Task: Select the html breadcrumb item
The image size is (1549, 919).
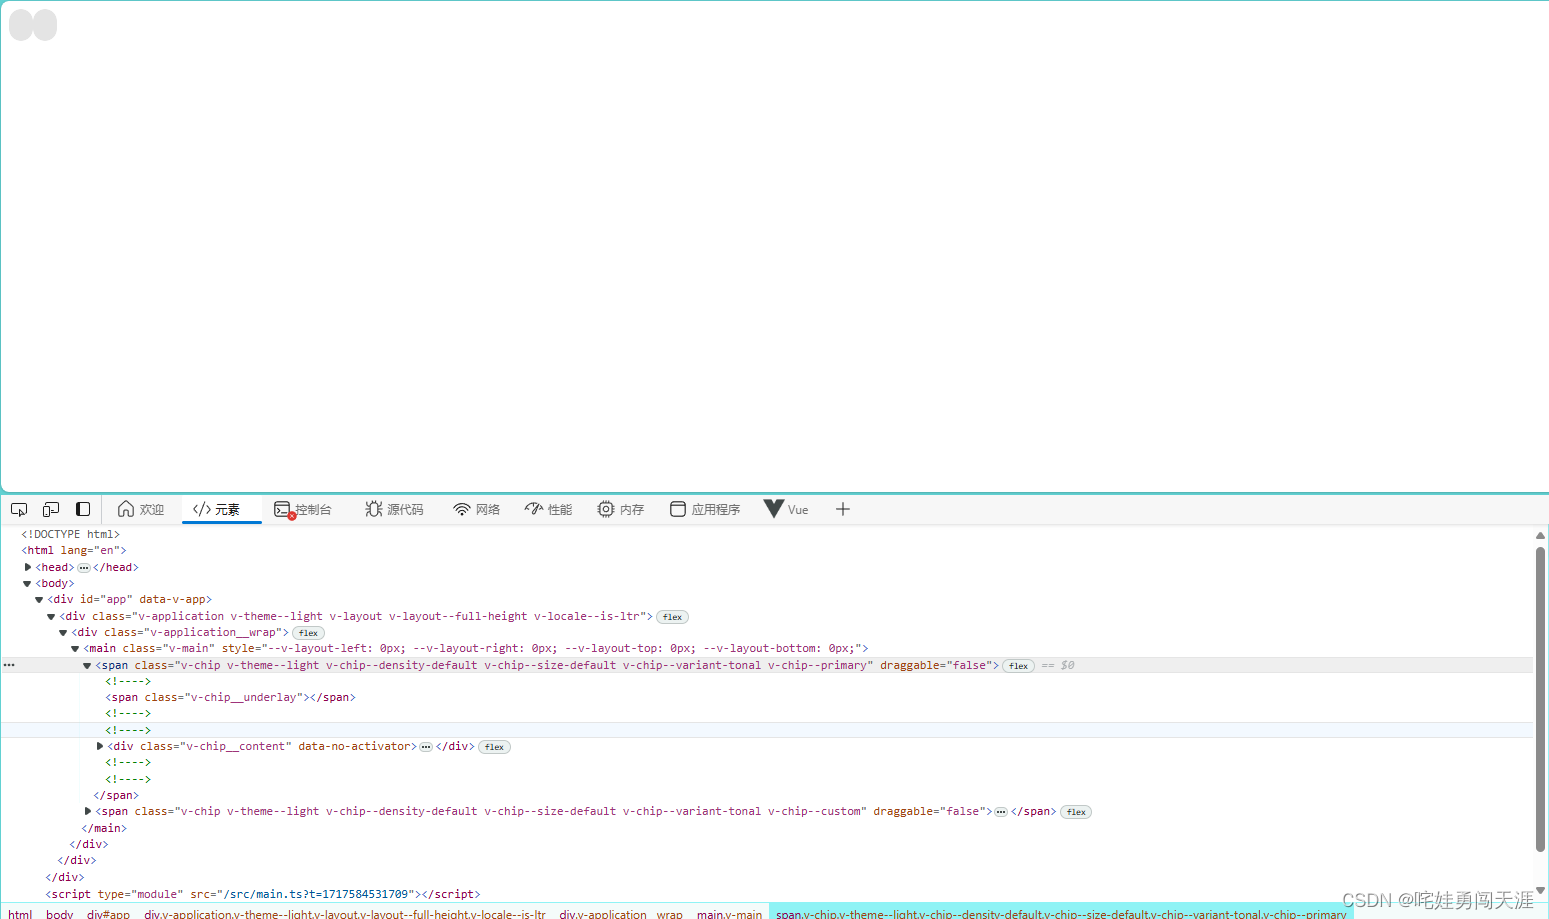Action: coord(20,913)
